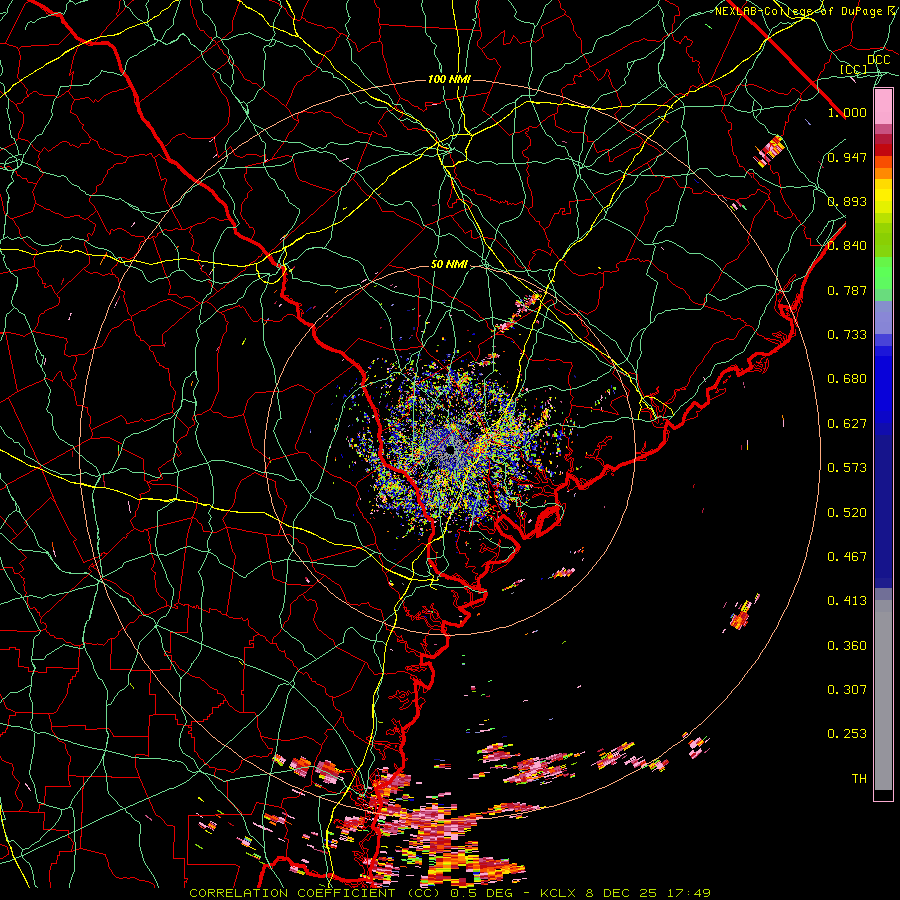Image resolution: width=900 pixels, height=900 pixels.
Task: Select the 0.733 scale value
Action: pos(847,335)
